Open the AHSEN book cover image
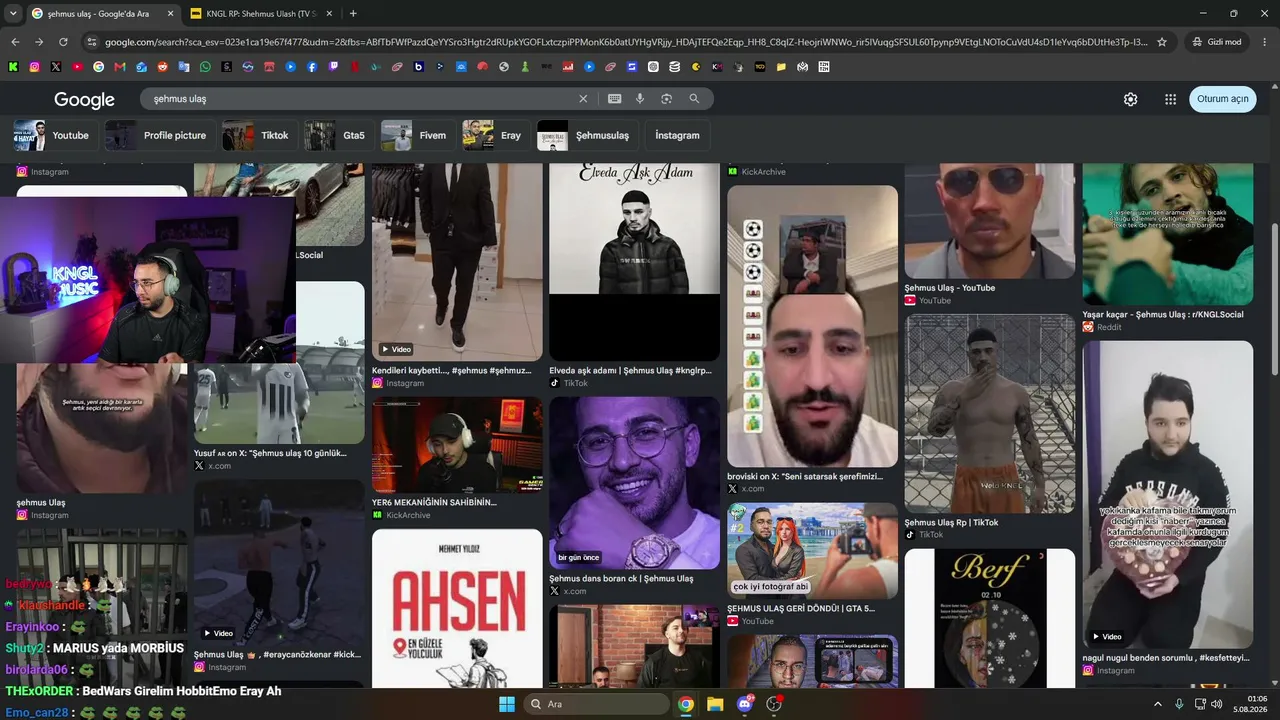 [x=457, y=608]
